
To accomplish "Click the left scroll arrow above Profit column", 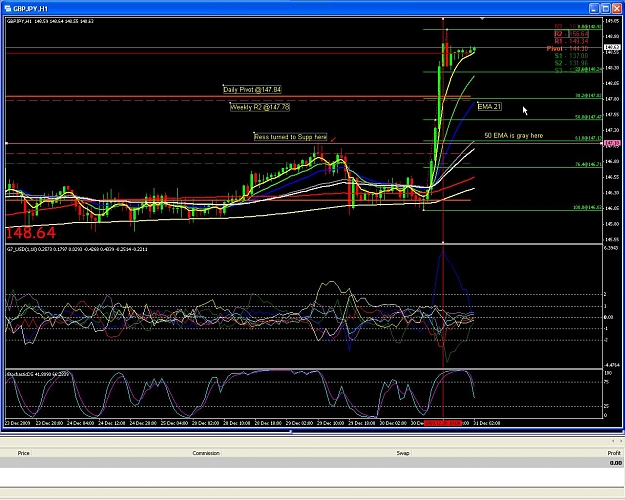I will pyautogui.click(x=613, y=441).
